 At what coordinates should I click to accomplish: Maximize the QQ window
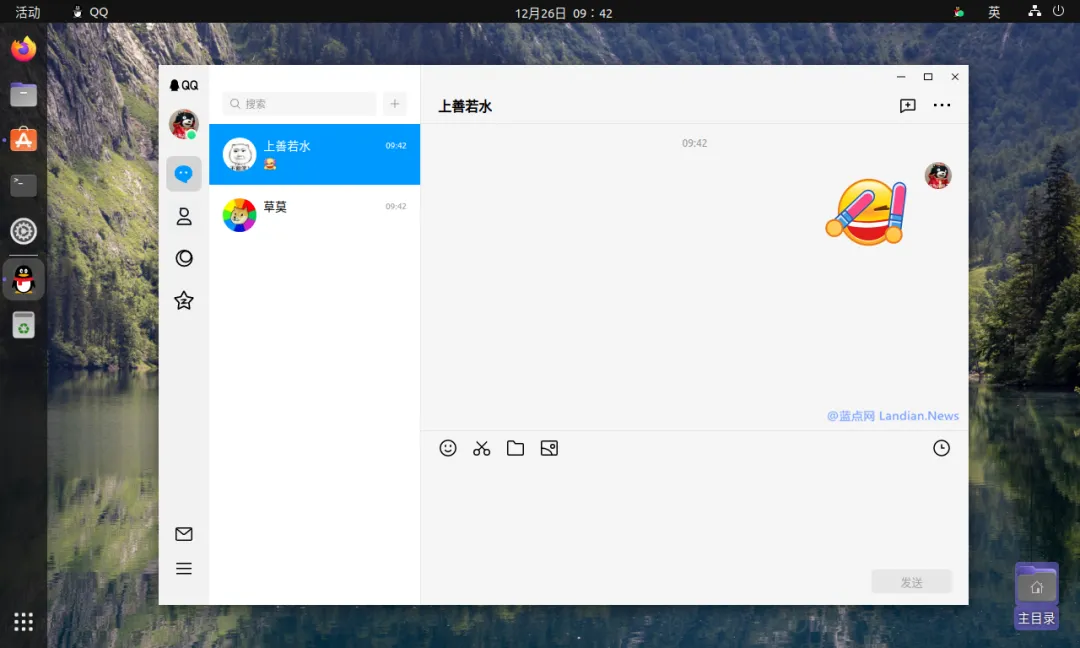tap(928, 76)
